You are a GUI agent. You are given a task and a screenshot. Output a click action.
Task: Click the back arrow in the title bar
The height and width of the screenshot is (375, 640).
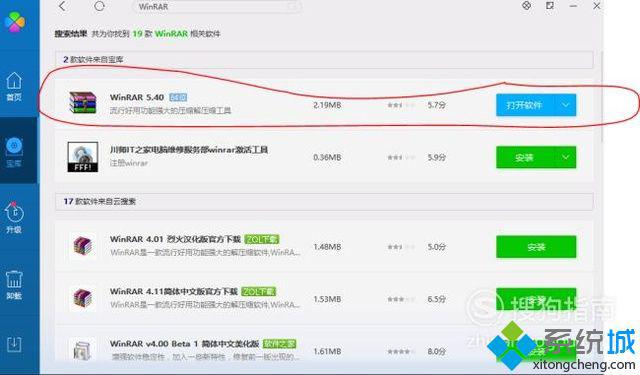coord(62,6)
